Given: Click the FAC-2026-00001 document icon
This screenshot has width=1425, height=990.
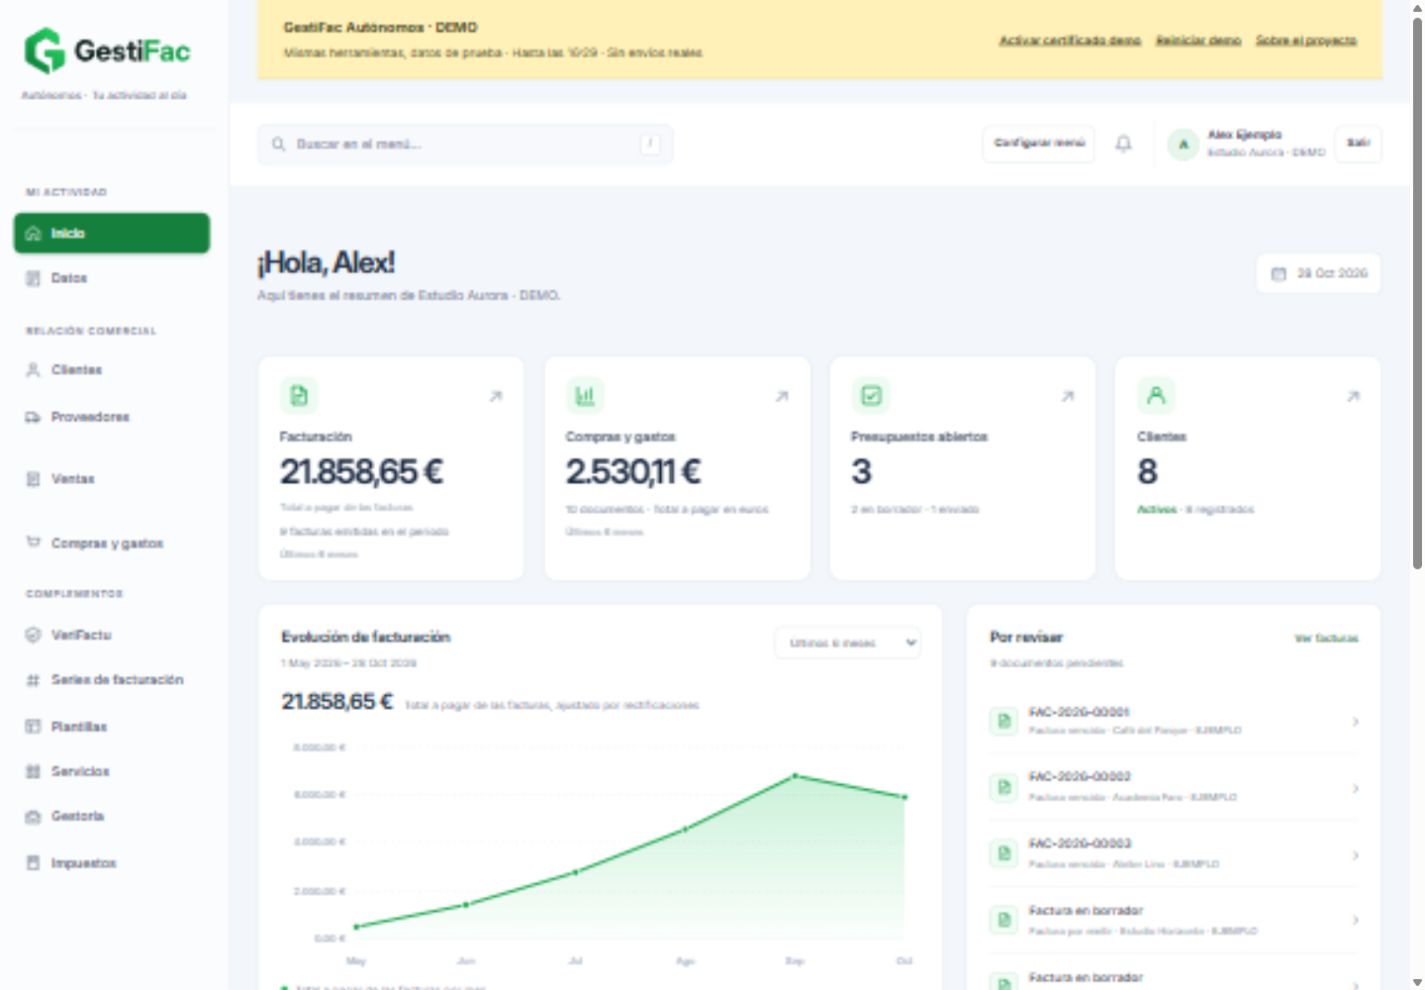Looking at the screenshot, I should [x=1003, y=721].
